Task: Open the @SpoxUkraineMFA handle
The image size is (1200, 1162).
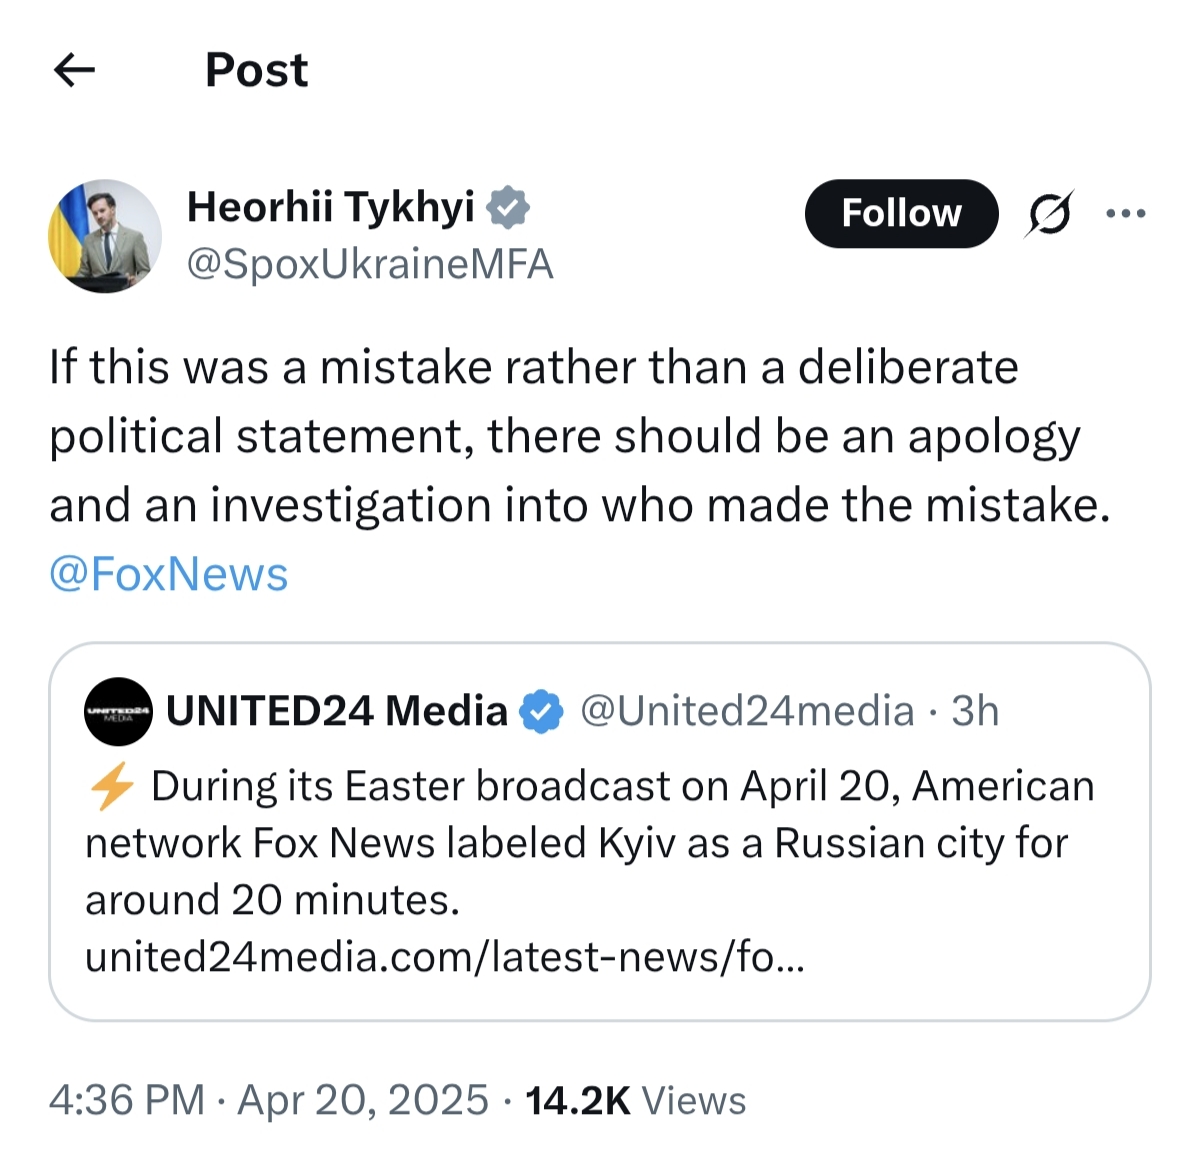Action: click(370, 264)
